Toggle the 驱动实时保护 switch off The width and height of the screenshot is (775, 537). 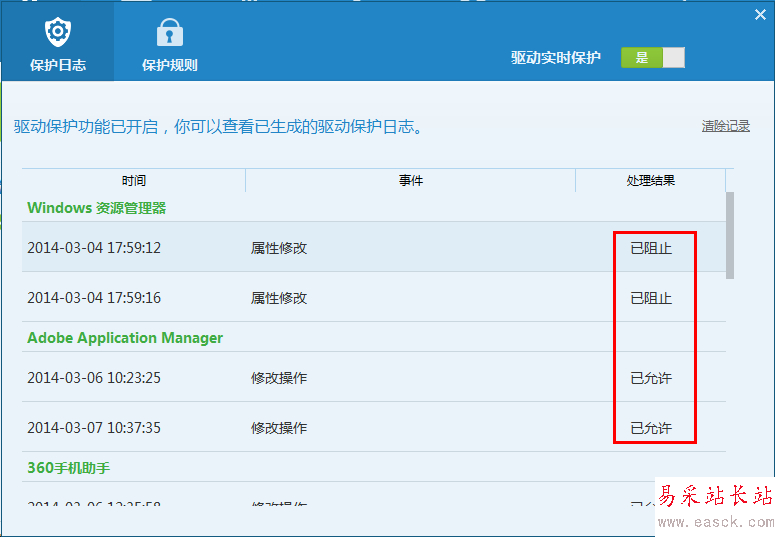pos(653,57)
